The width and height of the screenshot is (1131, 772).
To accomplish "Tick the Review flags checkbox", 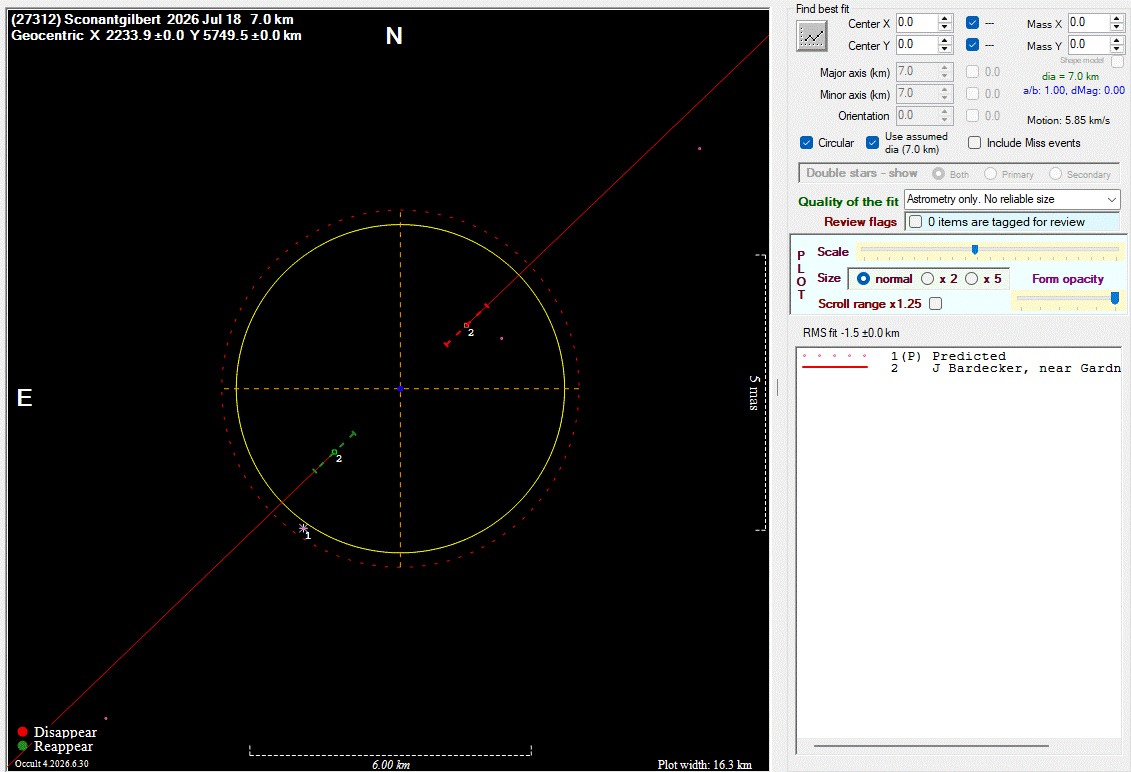I will tap(915, 221).
